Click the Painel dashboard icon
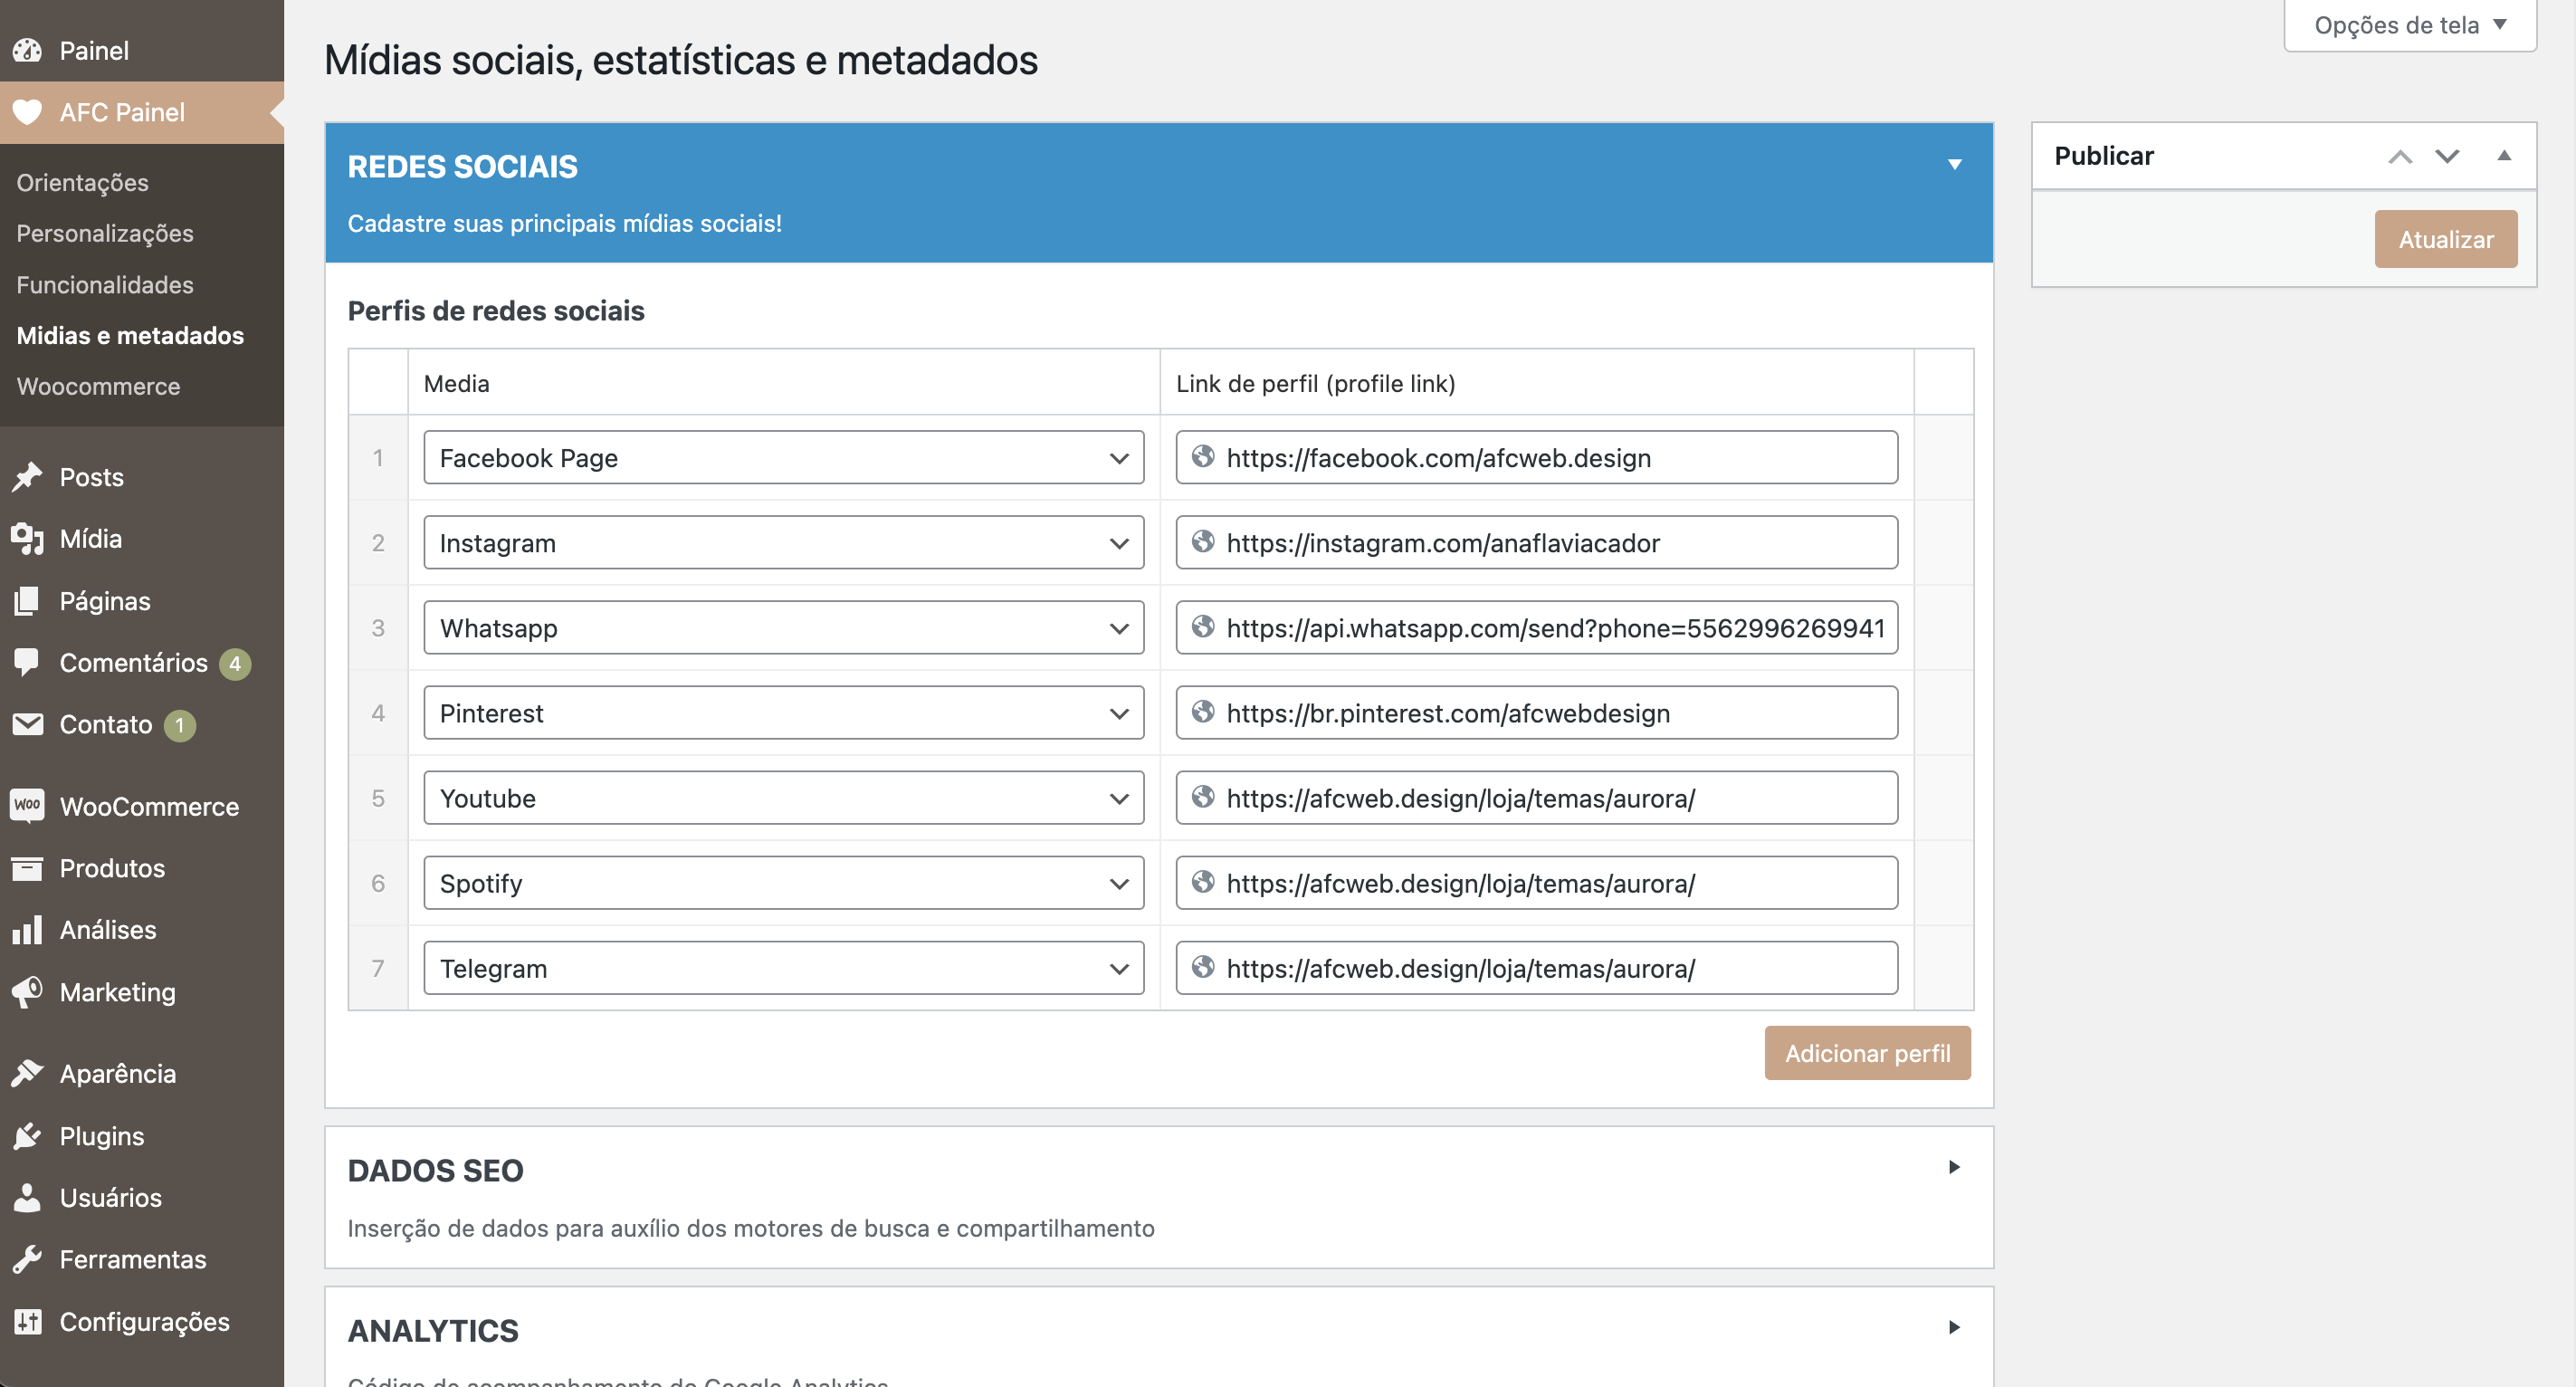Image resolution: width=2576 pixels, height=1387 pixels. (28, 50)
